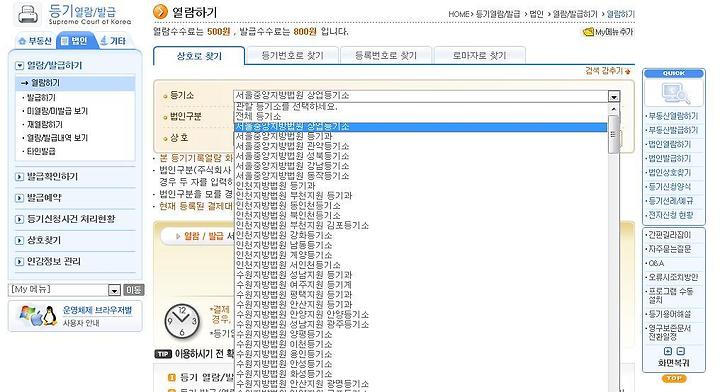Open 오류시조치방안 quick link
Screen dimensions: 720x392
coord(673,277)
